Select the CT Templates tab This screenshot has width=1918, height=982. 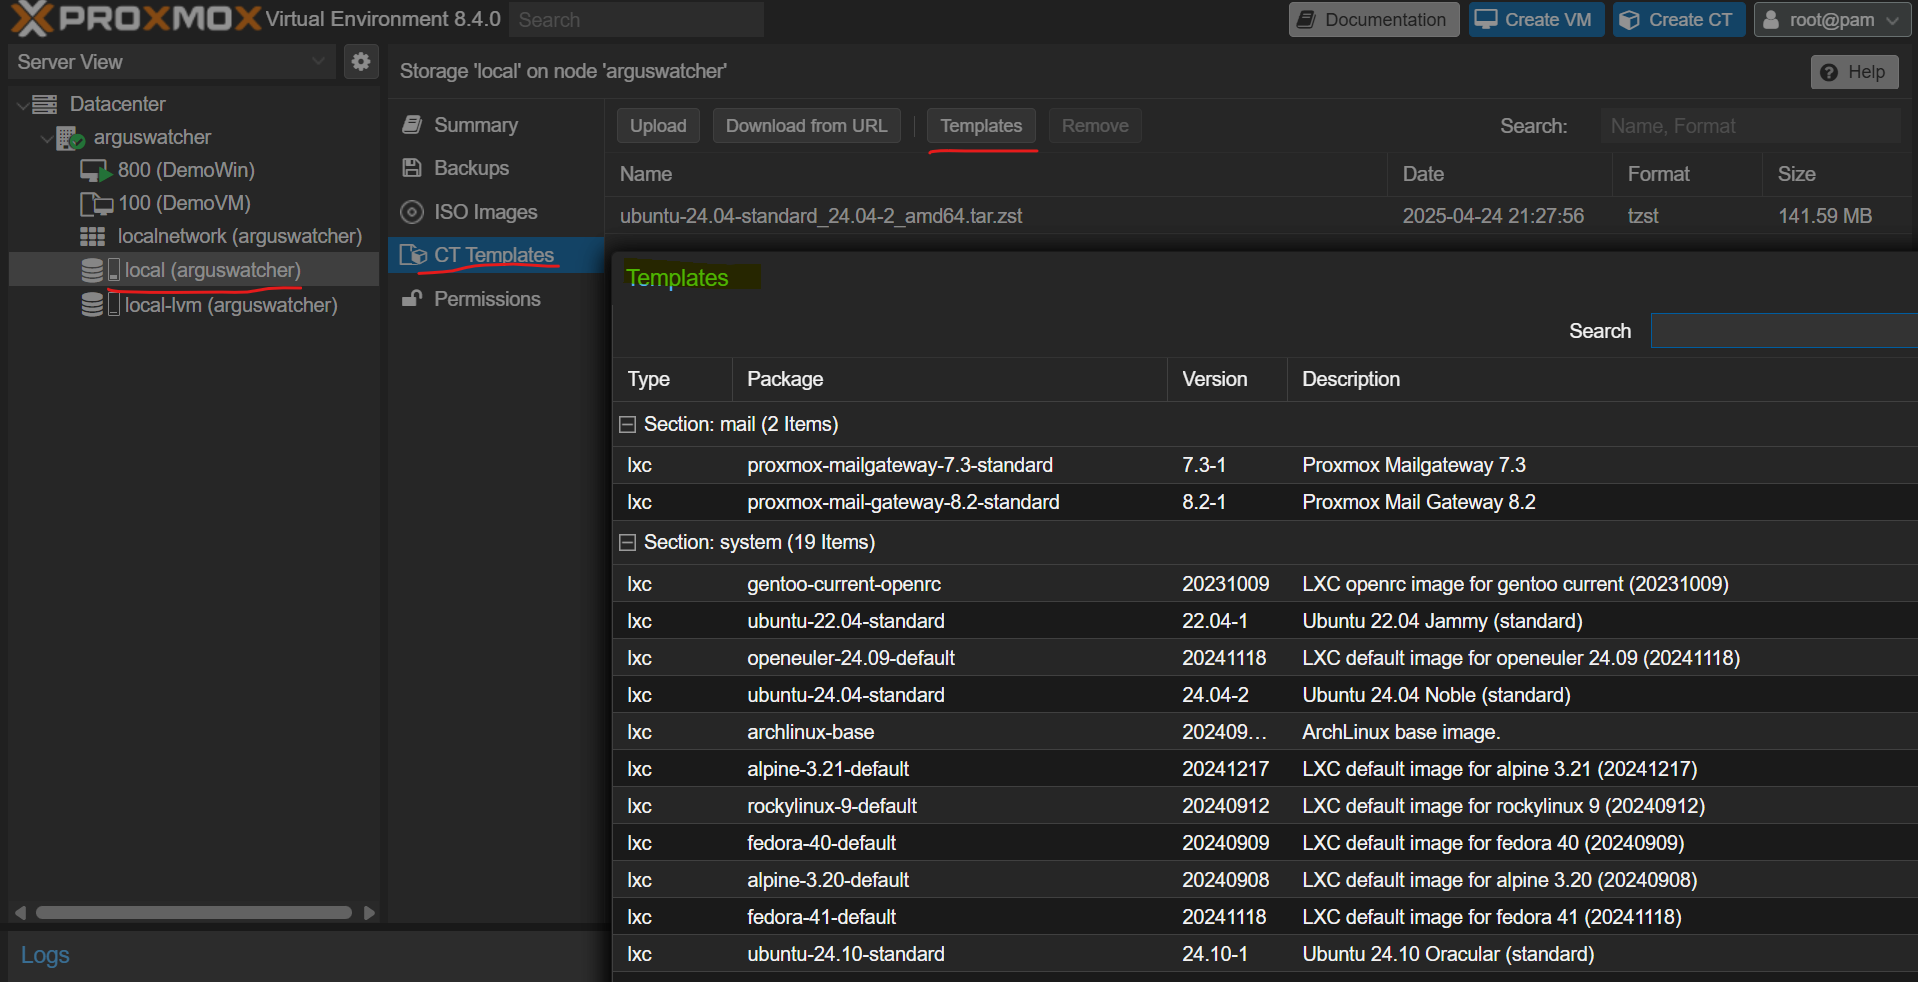(x=495, y=255)
